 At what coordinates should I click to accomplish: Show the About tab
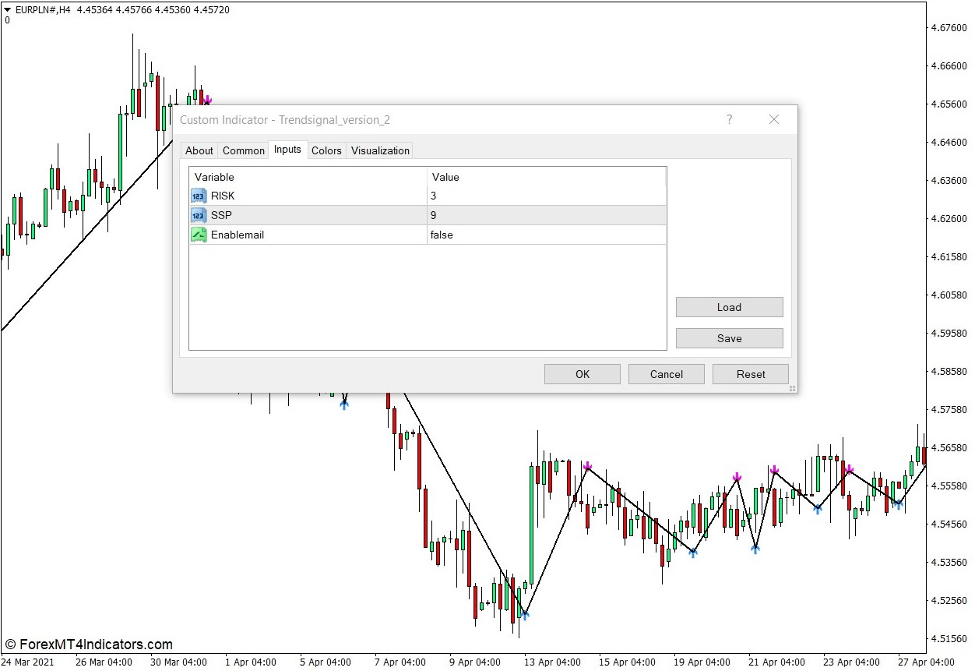[199, 151]
